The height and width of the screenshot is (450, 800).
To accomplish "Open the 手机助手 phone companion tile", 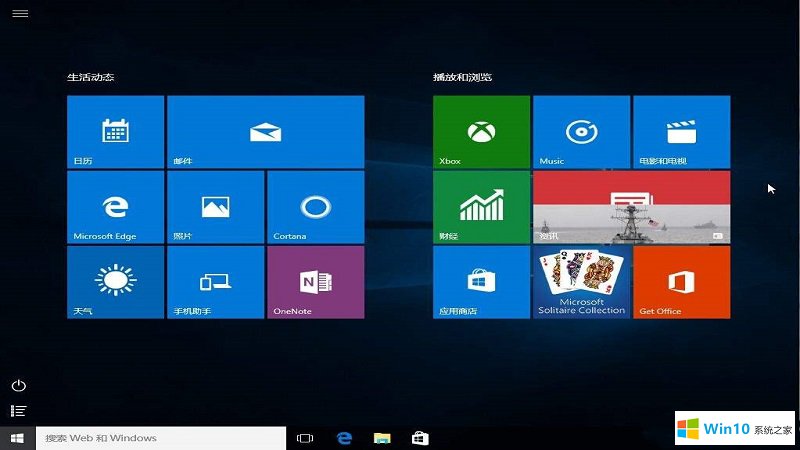I will (x=215, y=282).
